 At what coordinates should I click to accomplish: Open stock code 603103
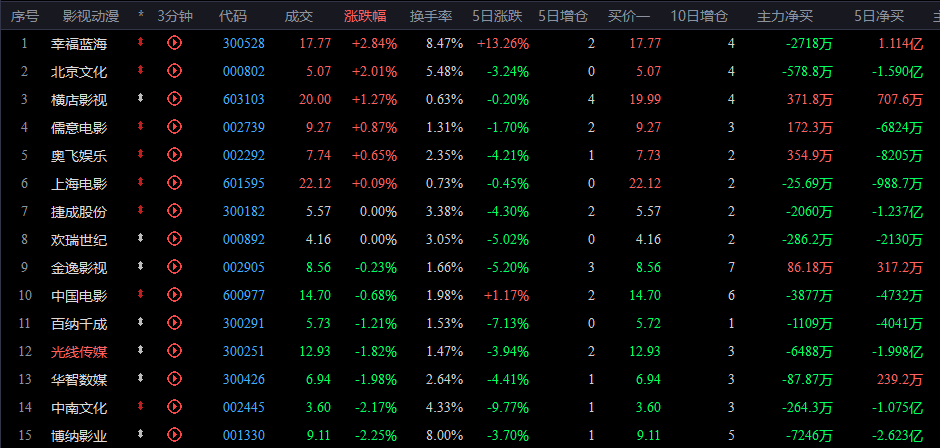click(x=243, y=99)
